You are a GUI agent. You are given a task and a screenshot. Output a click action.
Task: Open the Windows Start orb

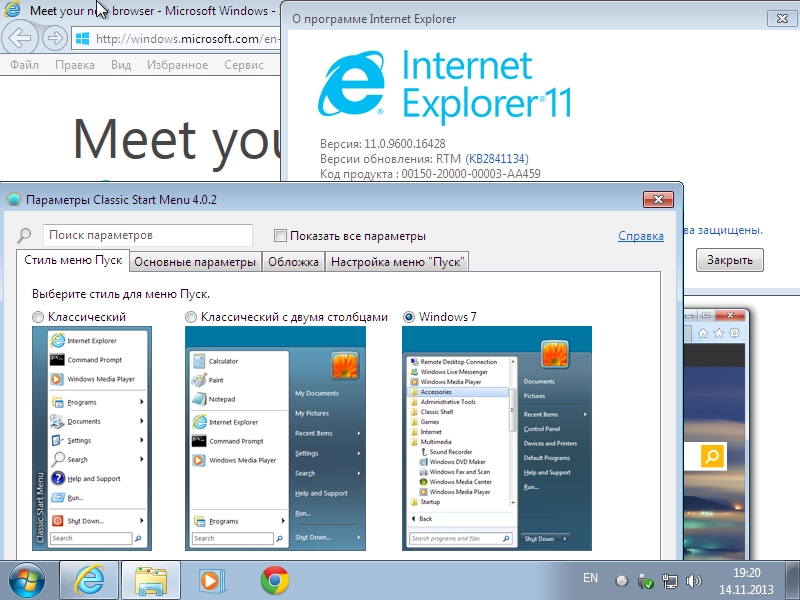tap(26, 581)
